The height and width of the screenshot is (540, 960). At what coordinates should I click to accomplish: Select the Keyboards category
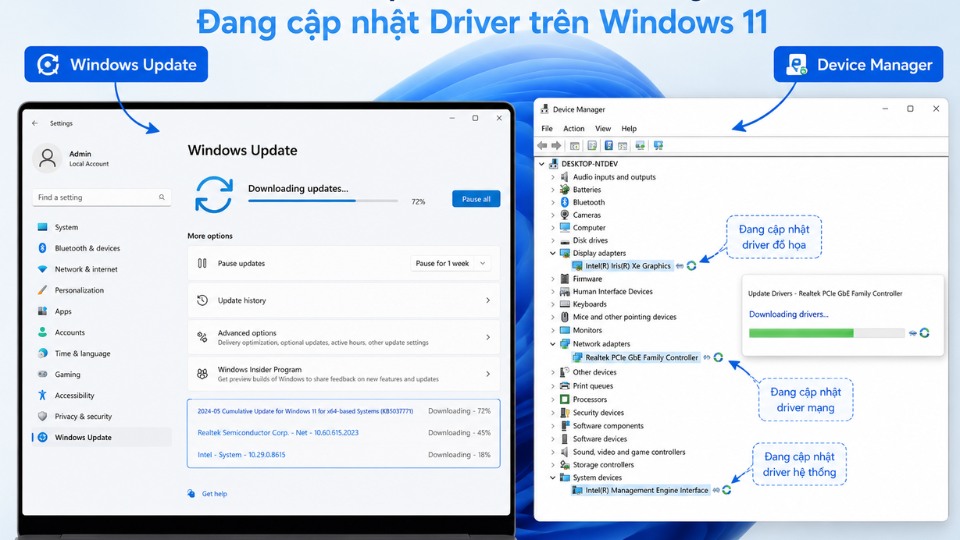590,304
